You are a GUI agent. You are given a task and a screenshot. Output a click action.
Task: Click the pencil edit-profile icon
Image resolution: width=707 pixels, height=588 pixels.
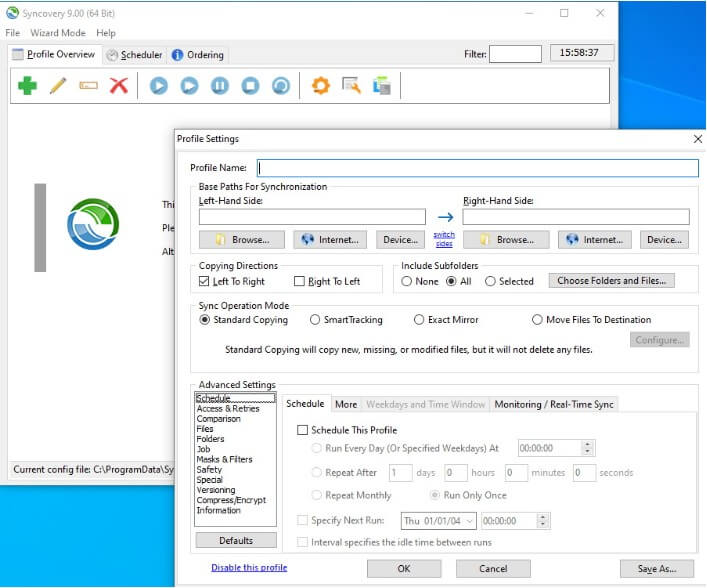58,86
